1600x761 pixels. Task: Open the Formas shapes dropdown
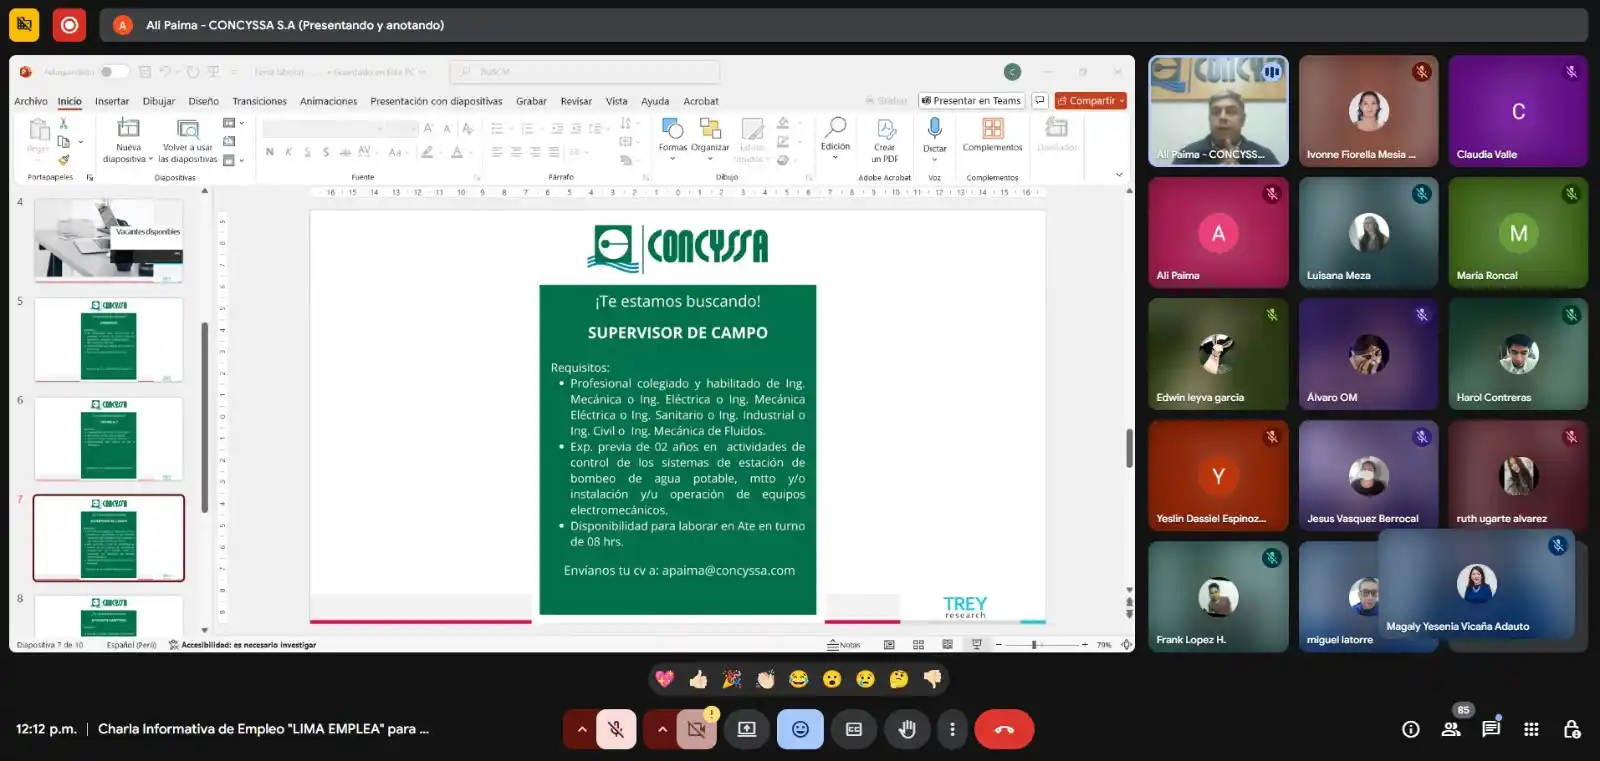[673, 138]
